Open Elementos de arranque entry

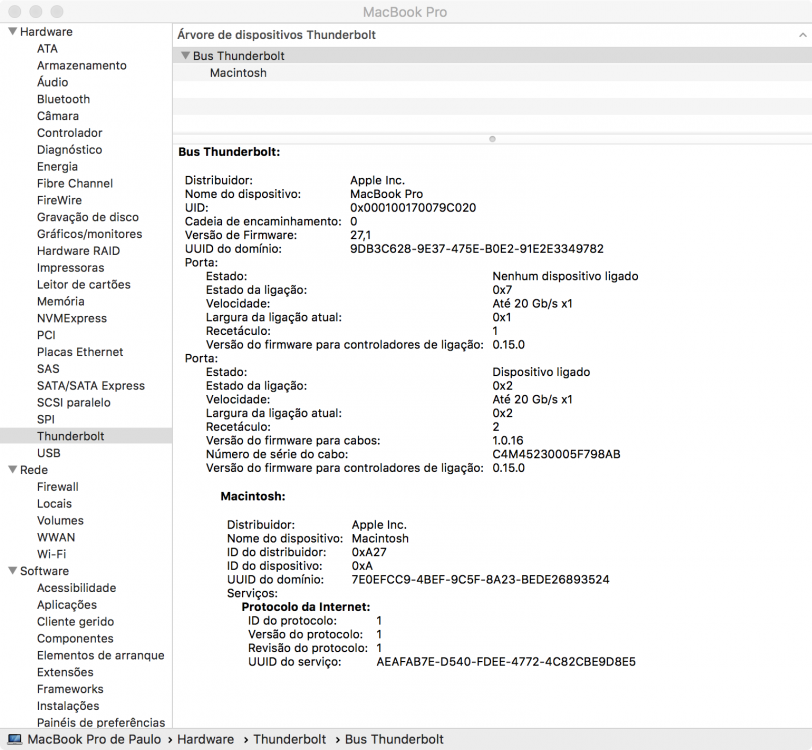pos(100,655)
